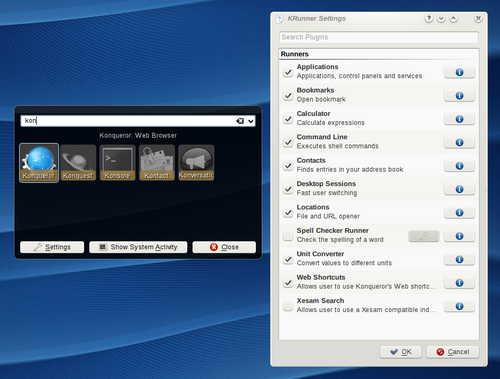This screenshot has height=379, width=500.
Task: Confirm KRunner Settings with OK
Action: pyautogui.click(x=401, y=352)
